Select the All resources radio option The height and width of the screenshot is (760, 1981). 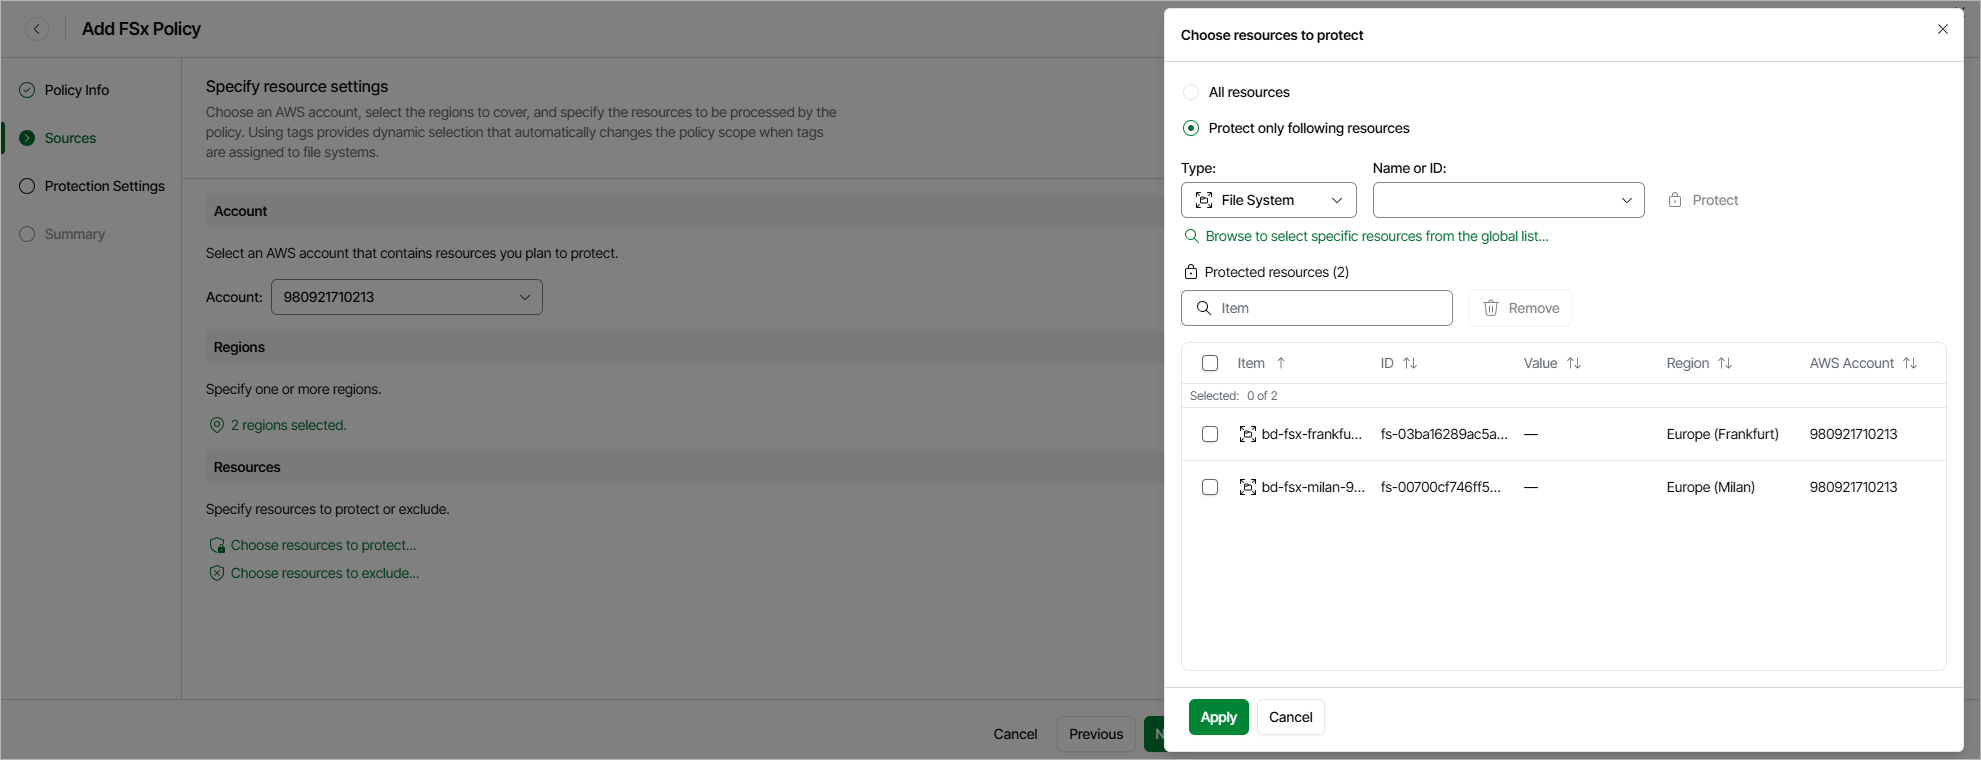pyautogui.click(x=1191, y=92)
